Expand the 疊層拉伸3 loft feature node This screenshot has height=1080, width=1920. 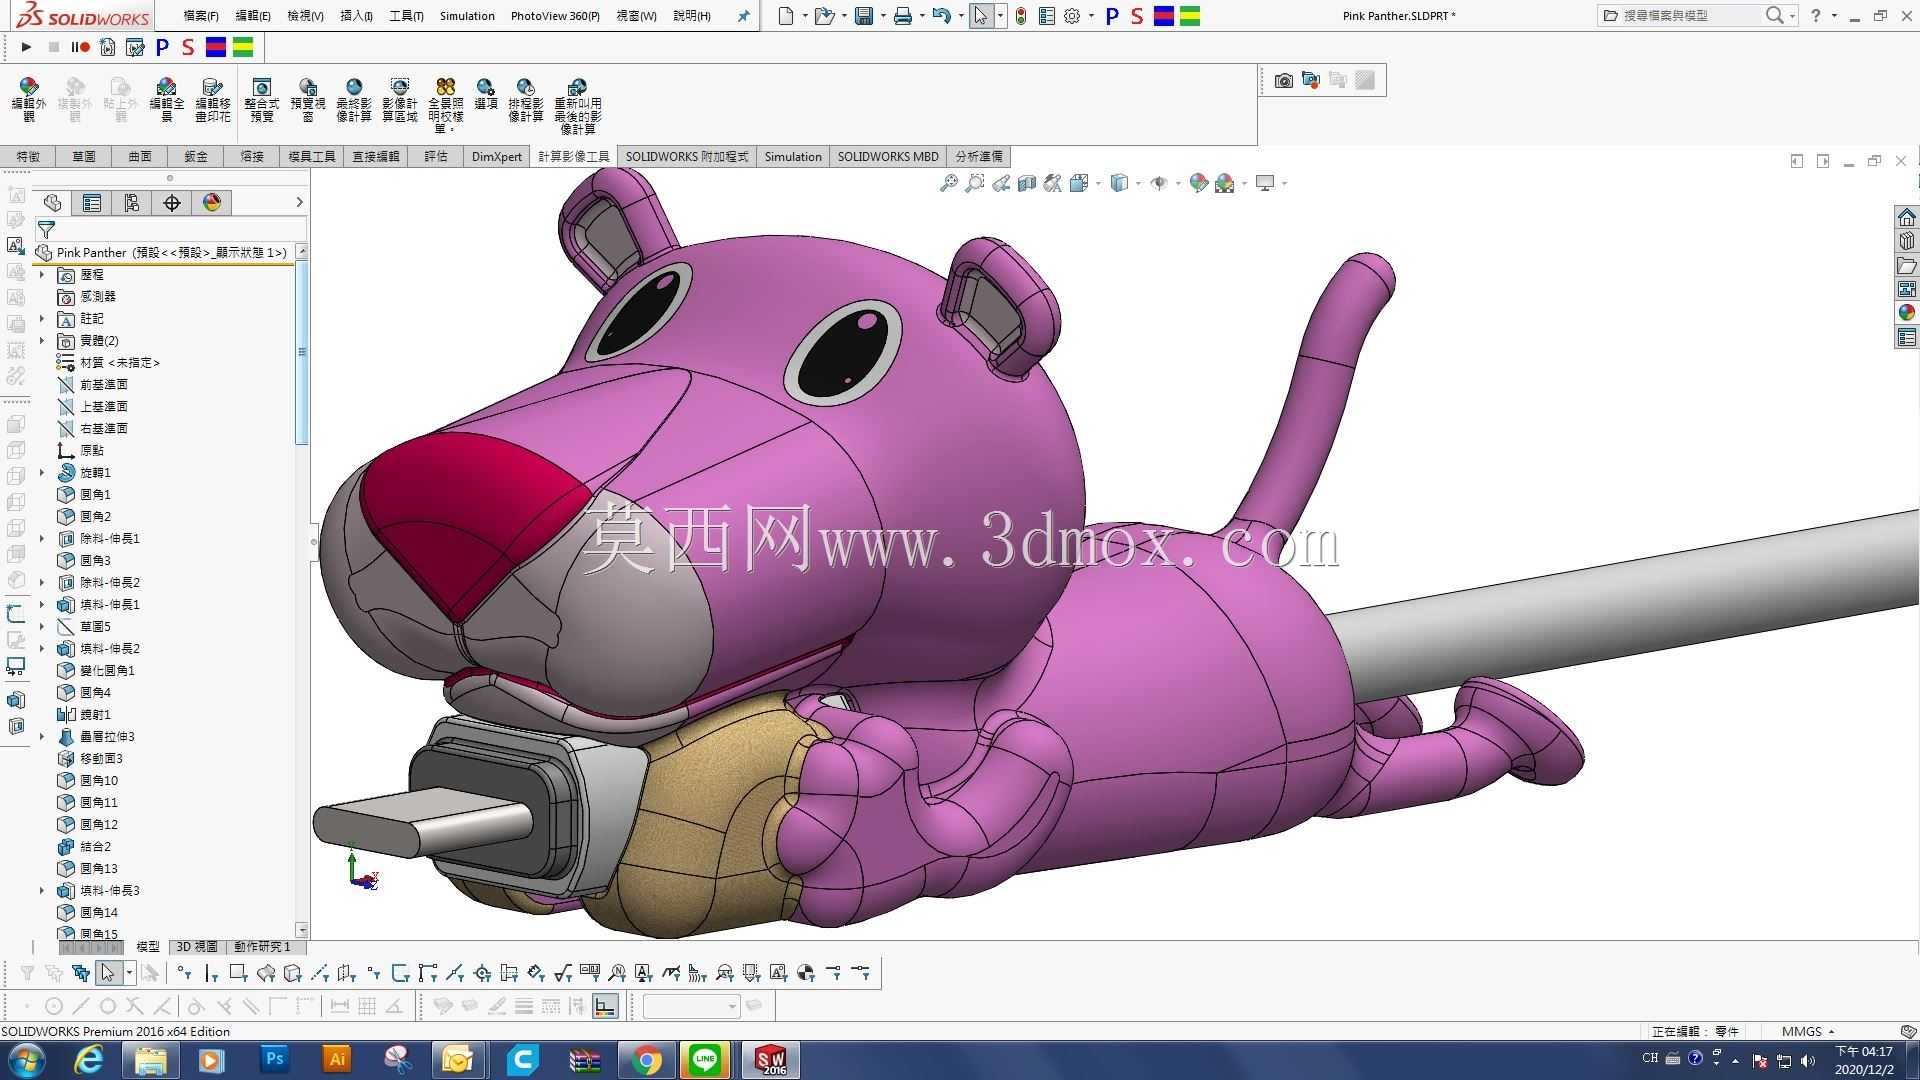[42, 737]
